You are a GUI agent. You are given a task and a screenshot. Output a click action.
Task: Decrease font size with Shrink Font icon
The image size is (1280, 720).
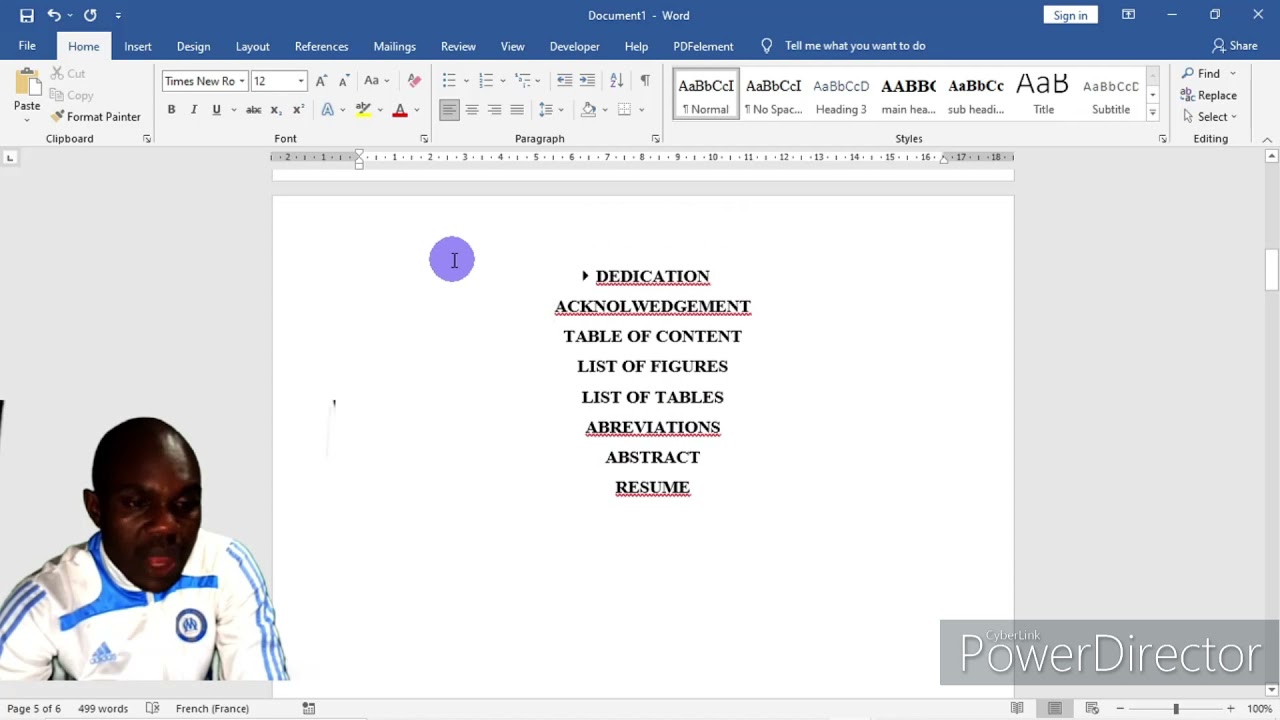tap(343, 81)
